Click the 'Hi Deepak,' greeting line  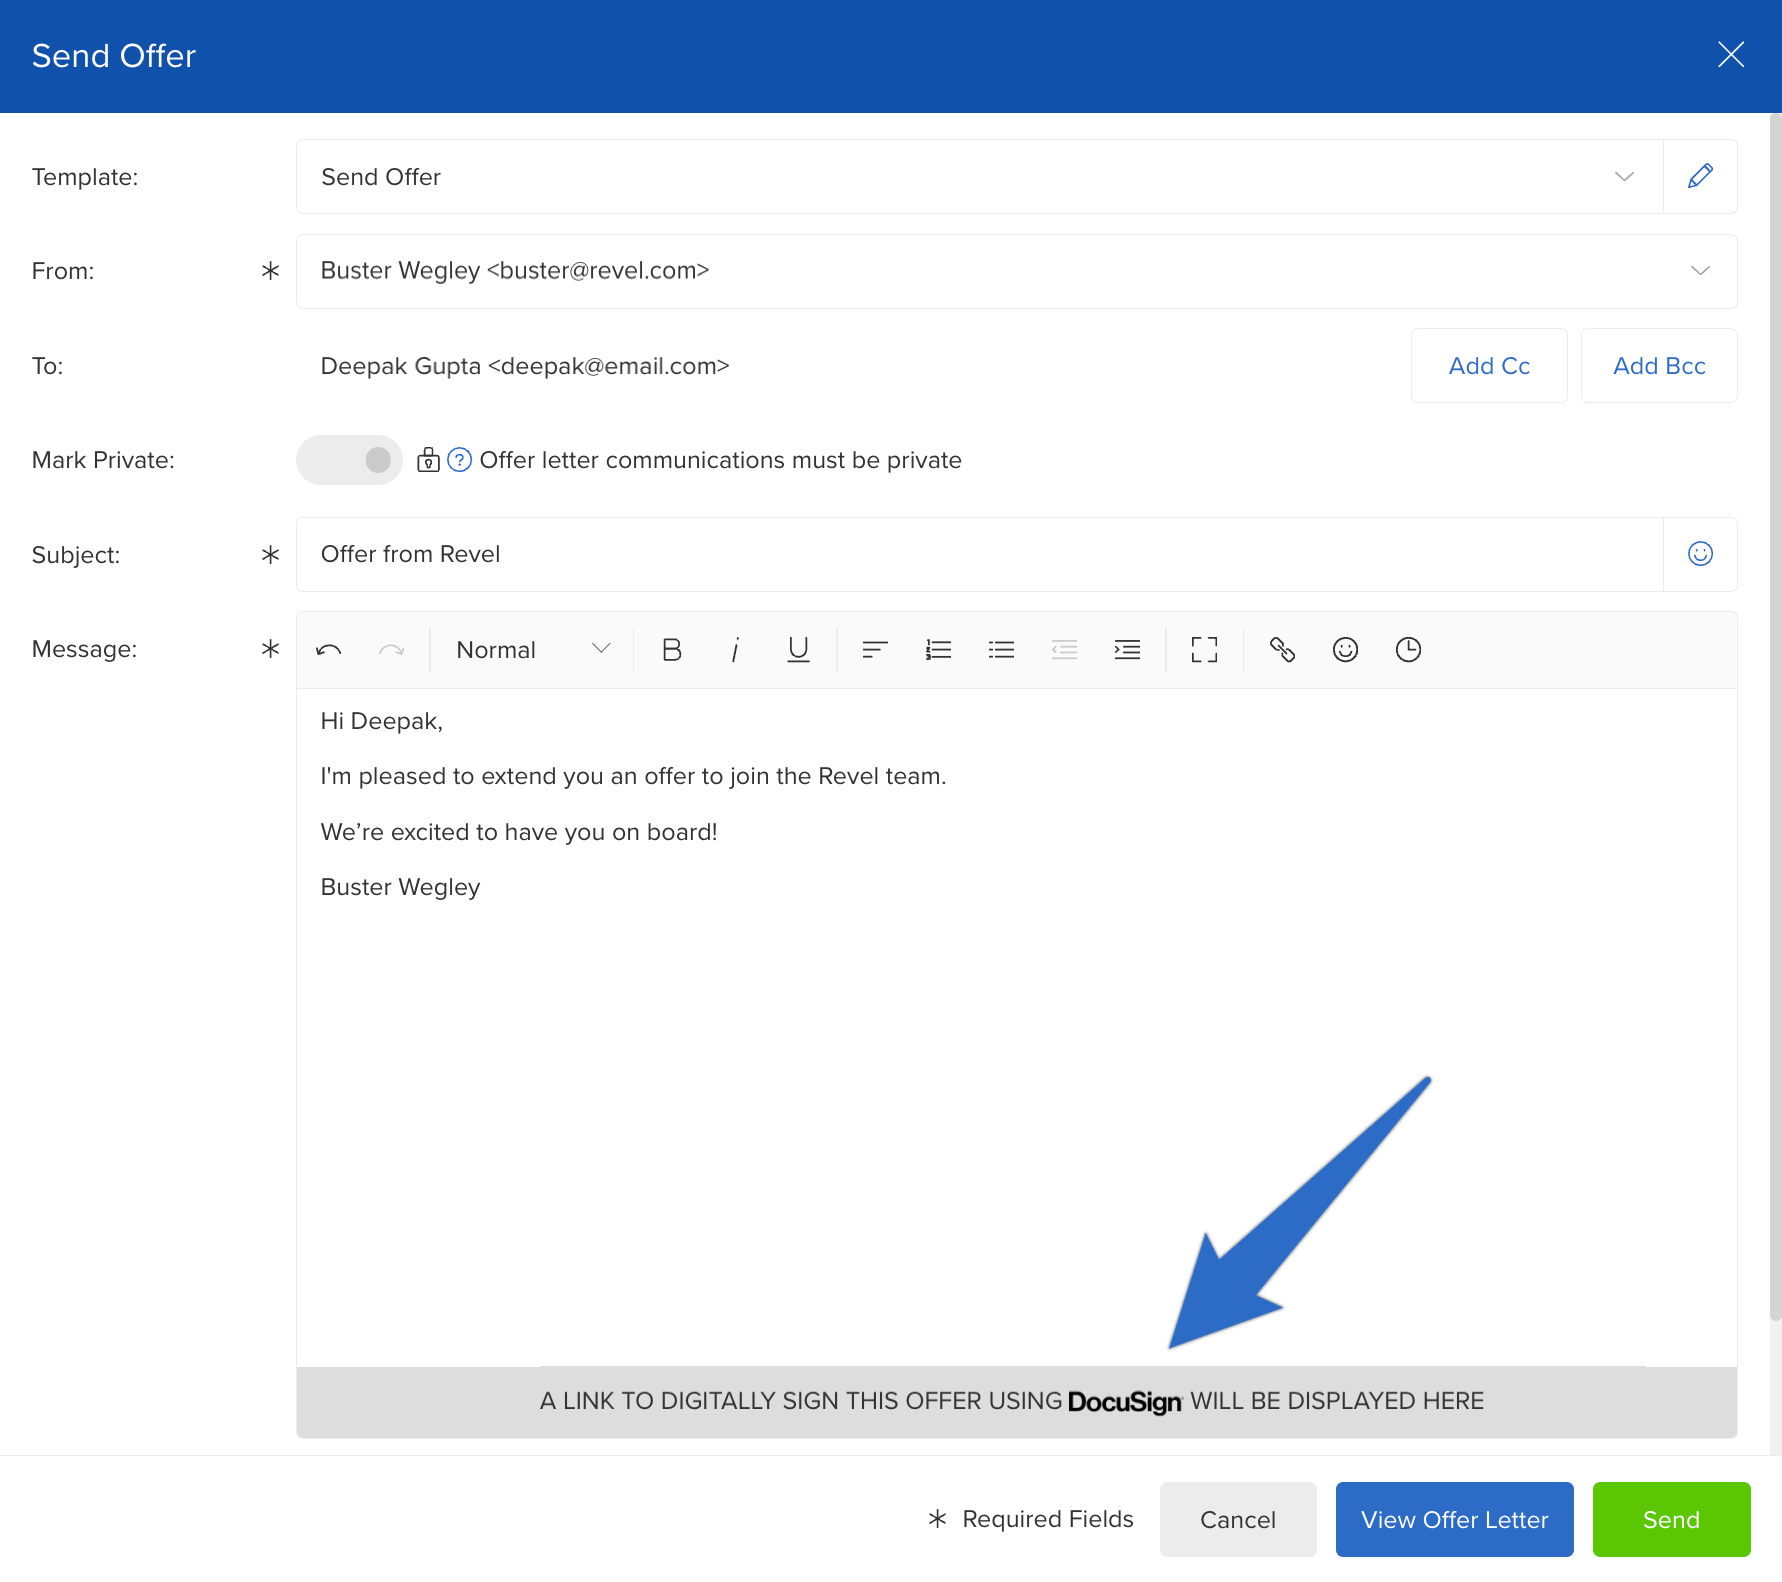coord(381,721)
